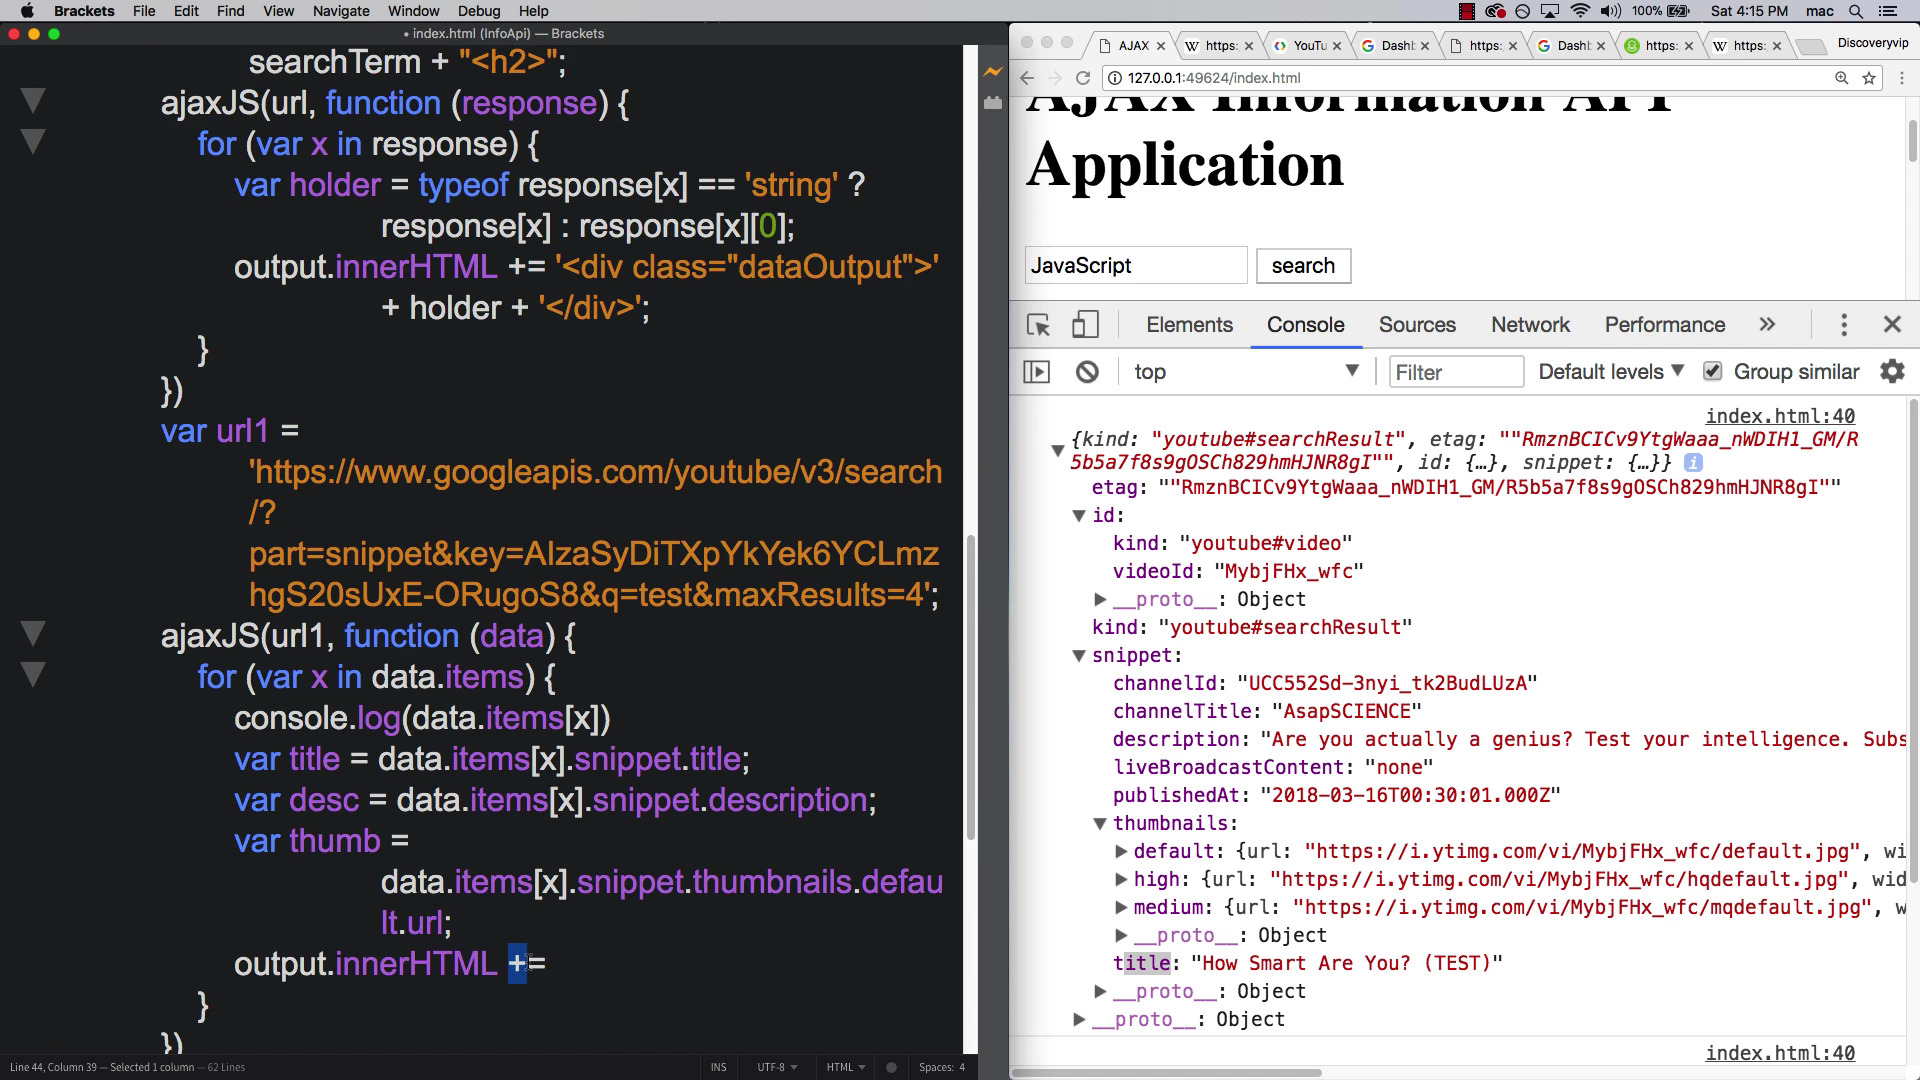Fold the for (var x in data.items) loop
This screenshot has height=1080, width=1920.
(33, 675)
